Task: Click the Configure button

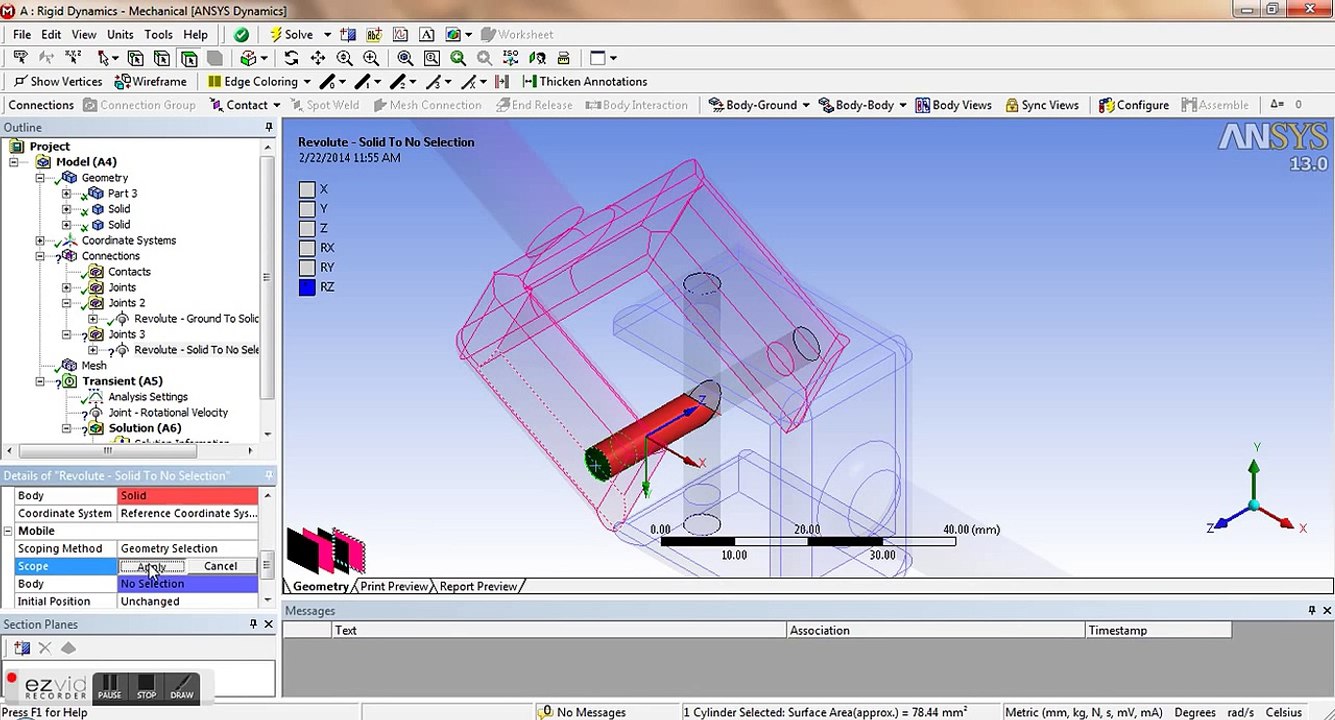Action: point(1134,105)
